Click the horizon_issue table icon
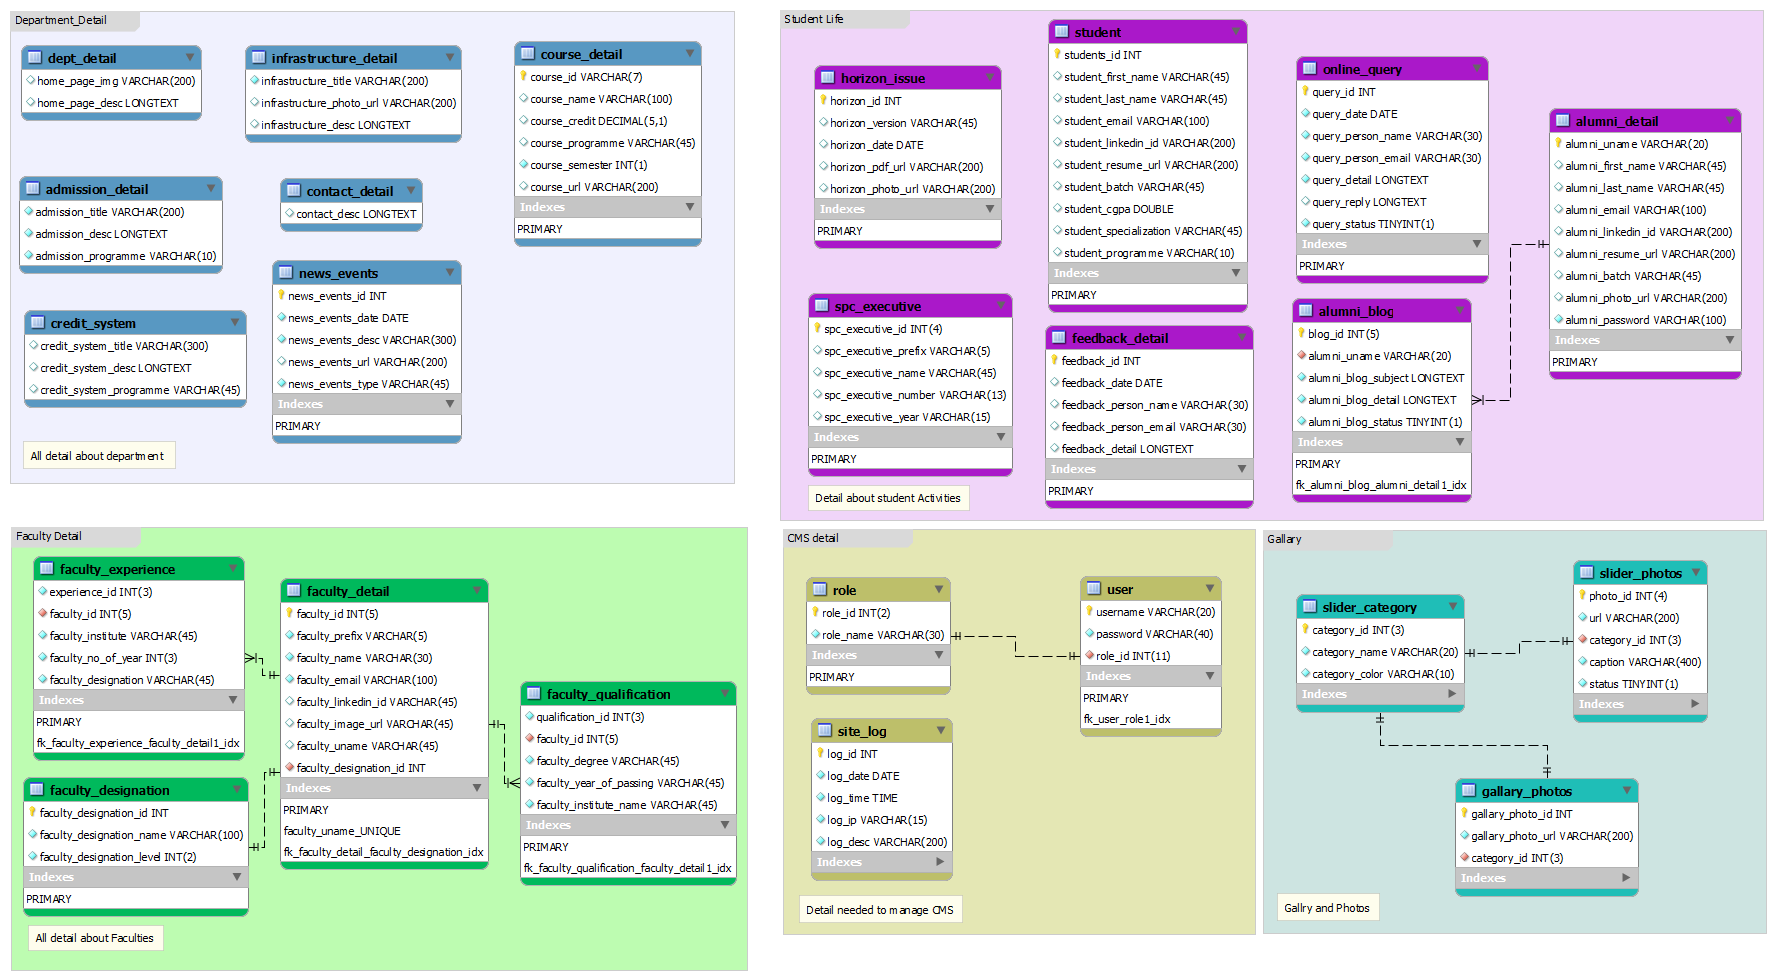 point(828,78)
